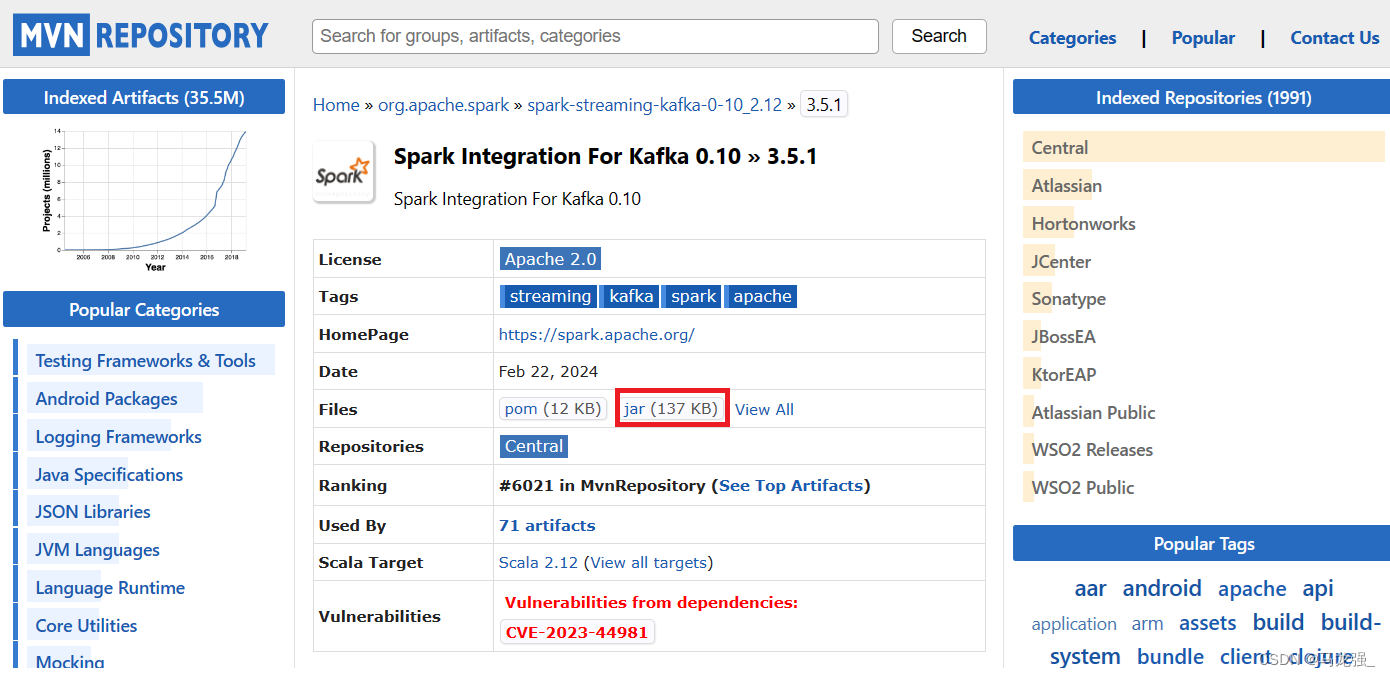Open the Categories menu item
Screen dimensions: 1390x676
(x=1072, y=38)
